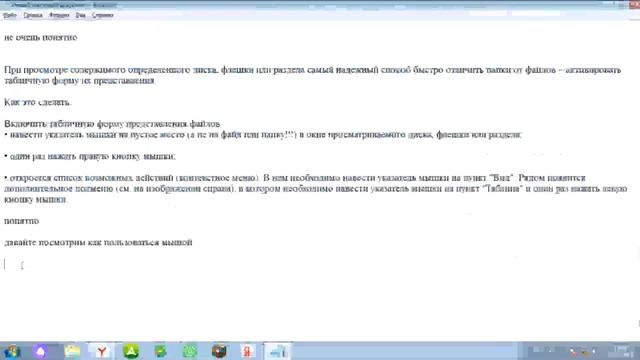Launch Yandex Browser from the taskbar
Viewport: 640px width, 360px height.
102,351
